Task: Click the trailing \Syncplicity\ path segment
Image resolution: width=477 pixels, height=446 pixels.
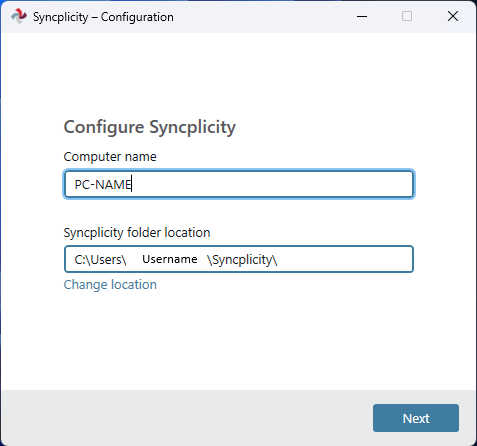Action: [242, 260]
